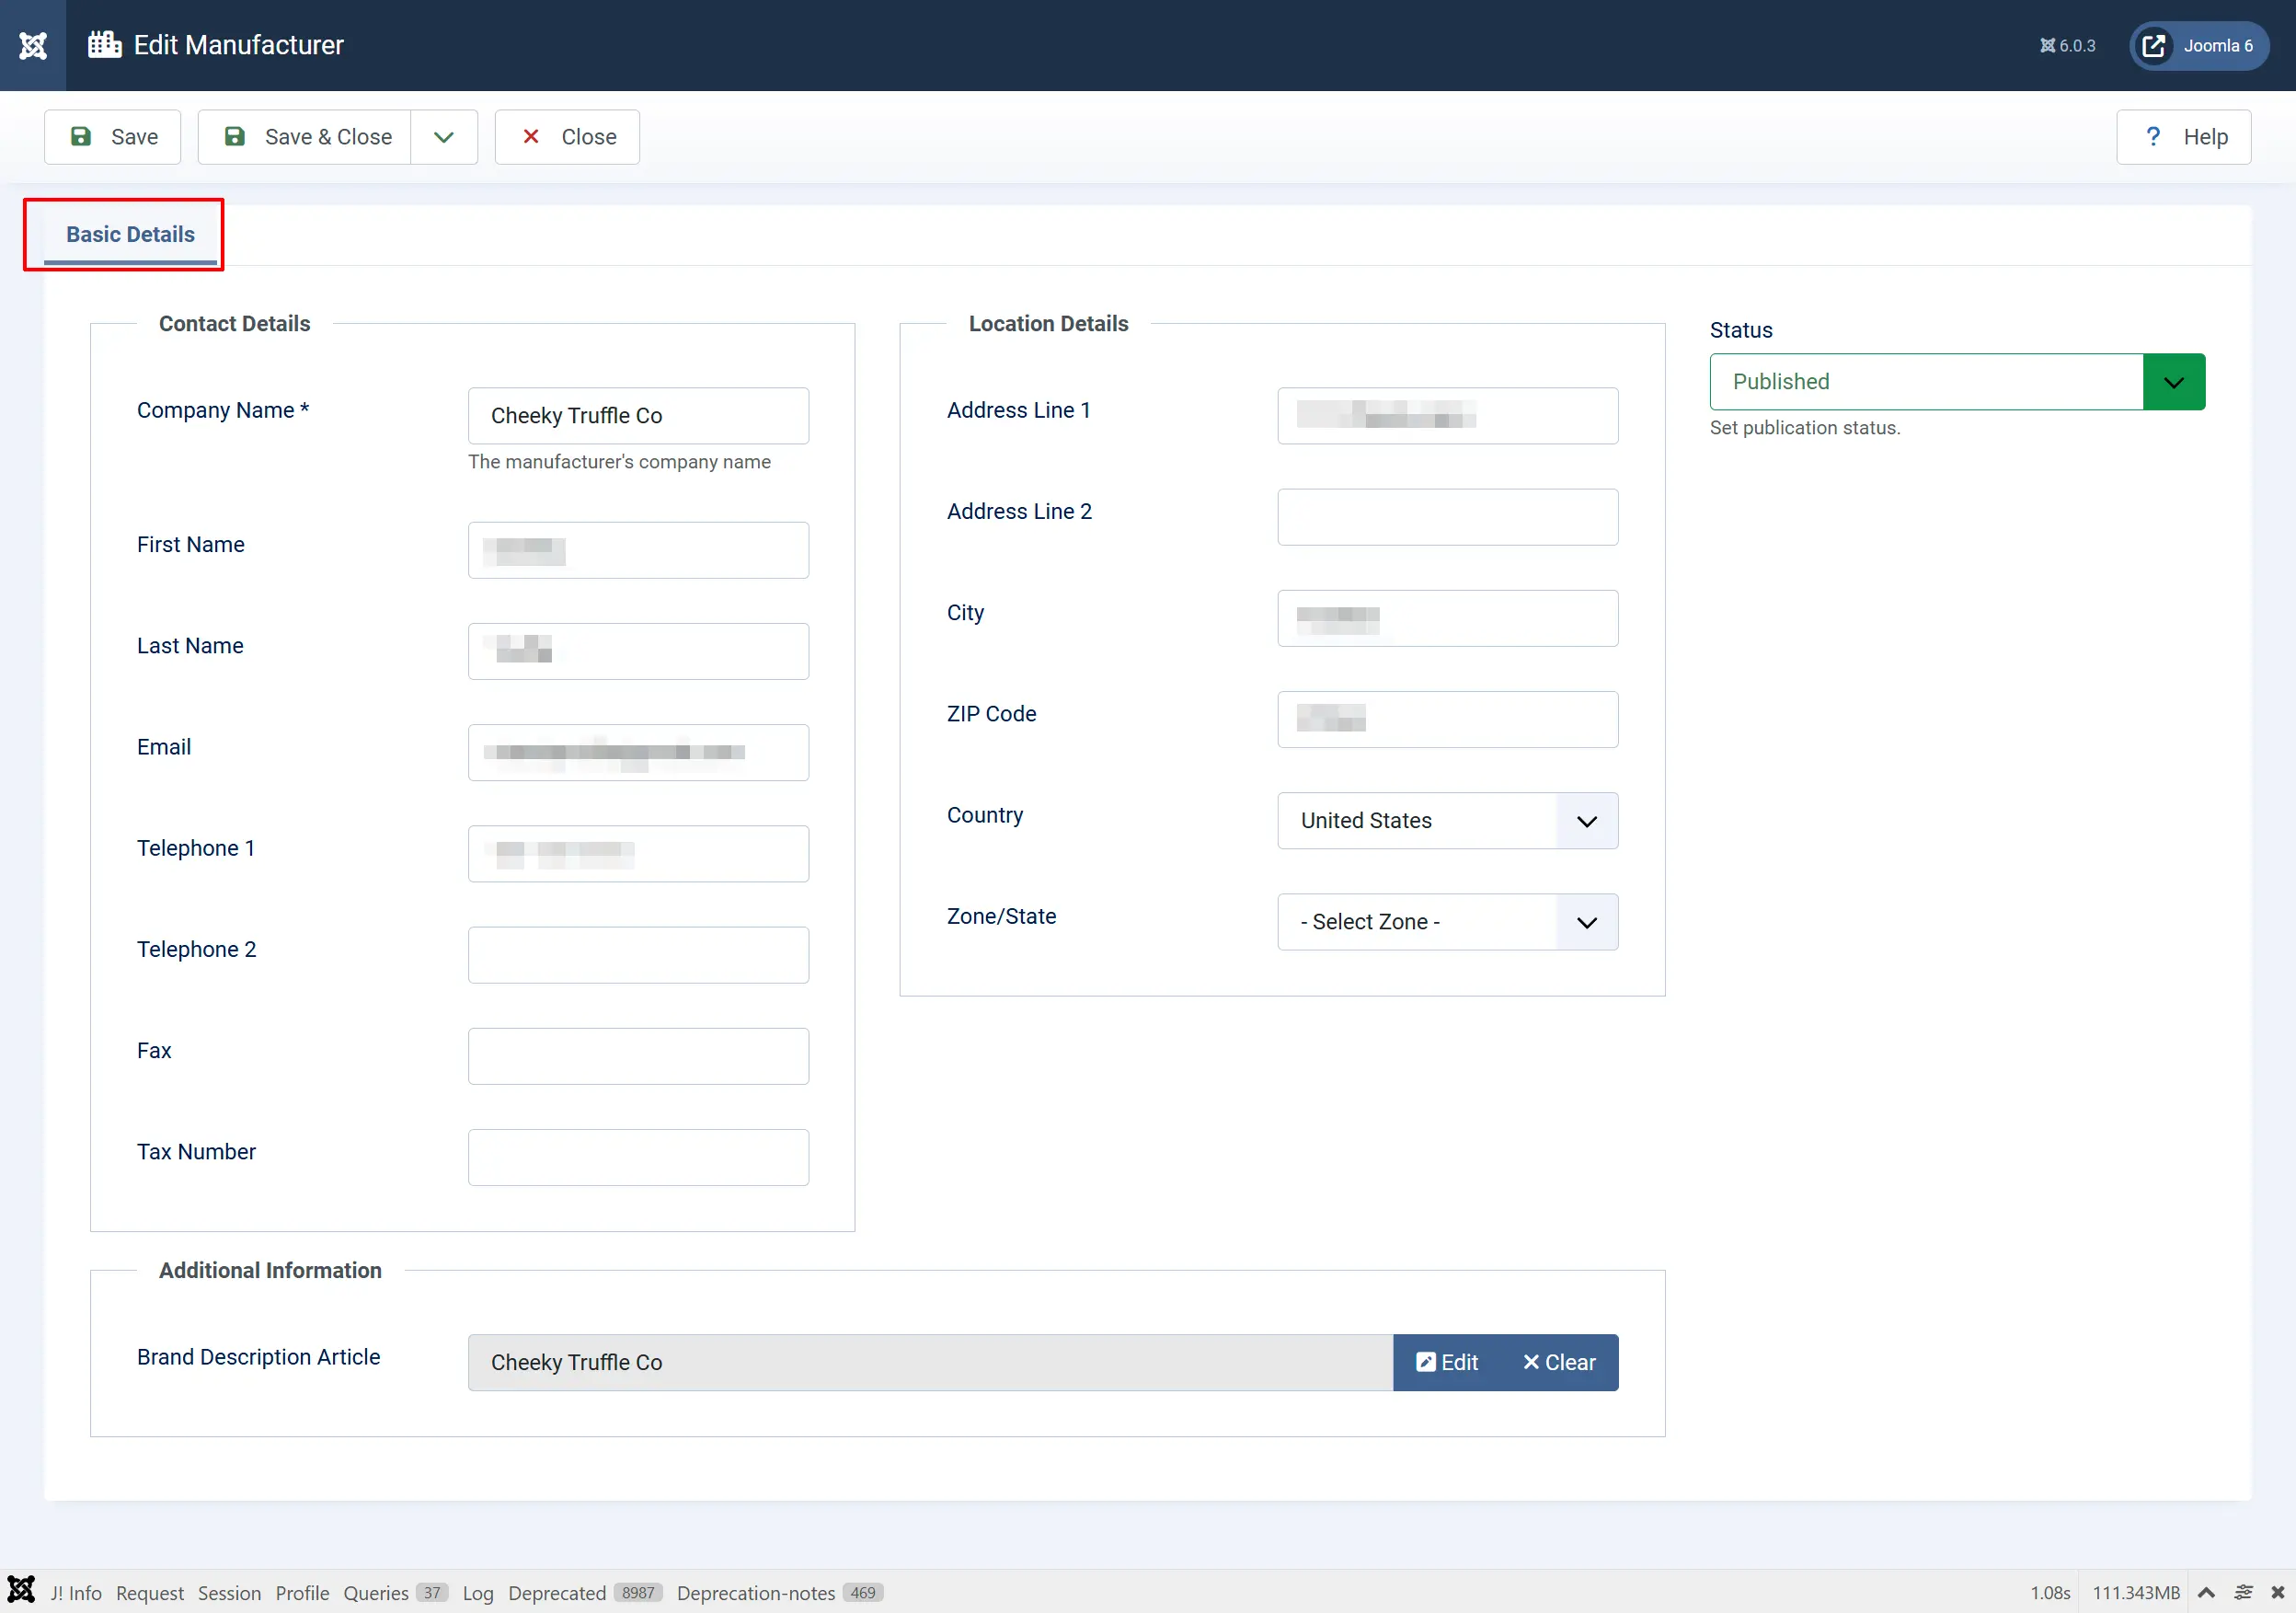Screen dimensions: 2296x1613
Task: Click the Email input field
Action: 638,752
